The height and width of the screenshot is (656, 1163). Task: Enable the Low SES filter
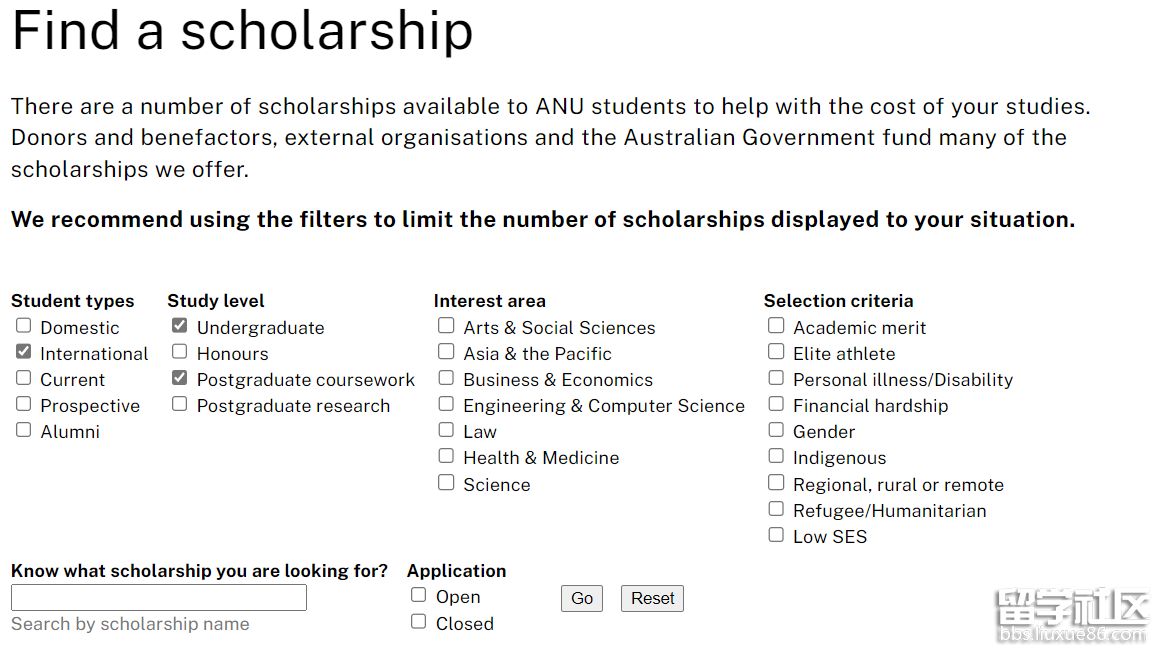776,535
